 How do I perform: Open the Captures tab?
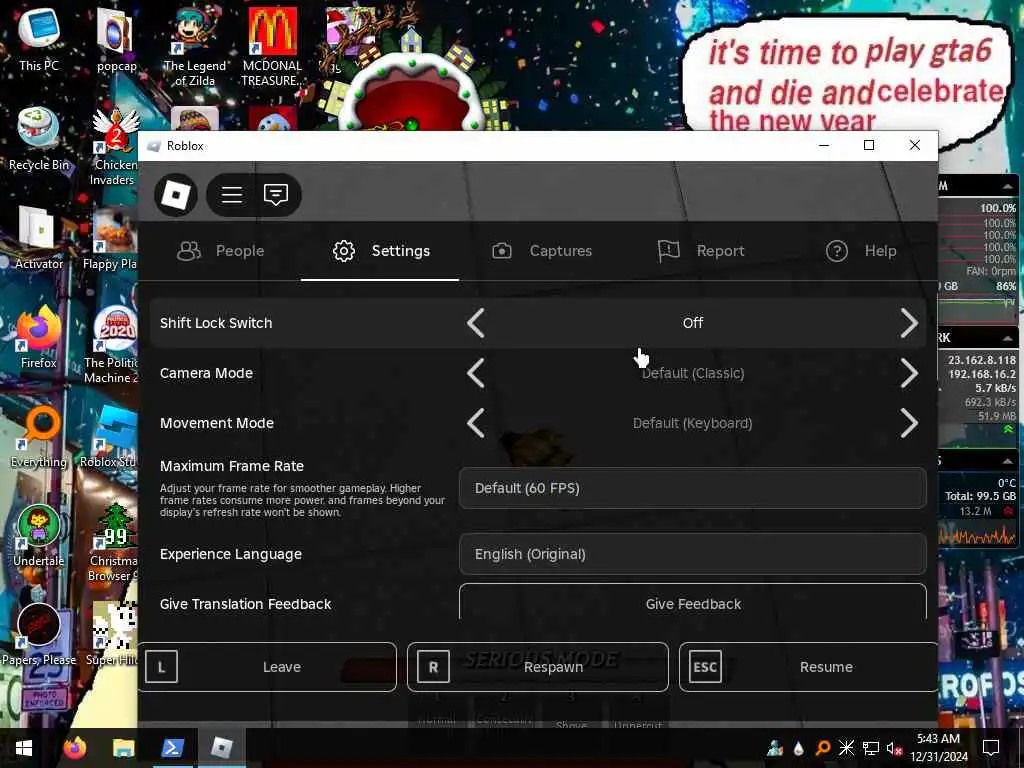coord(541,251)
